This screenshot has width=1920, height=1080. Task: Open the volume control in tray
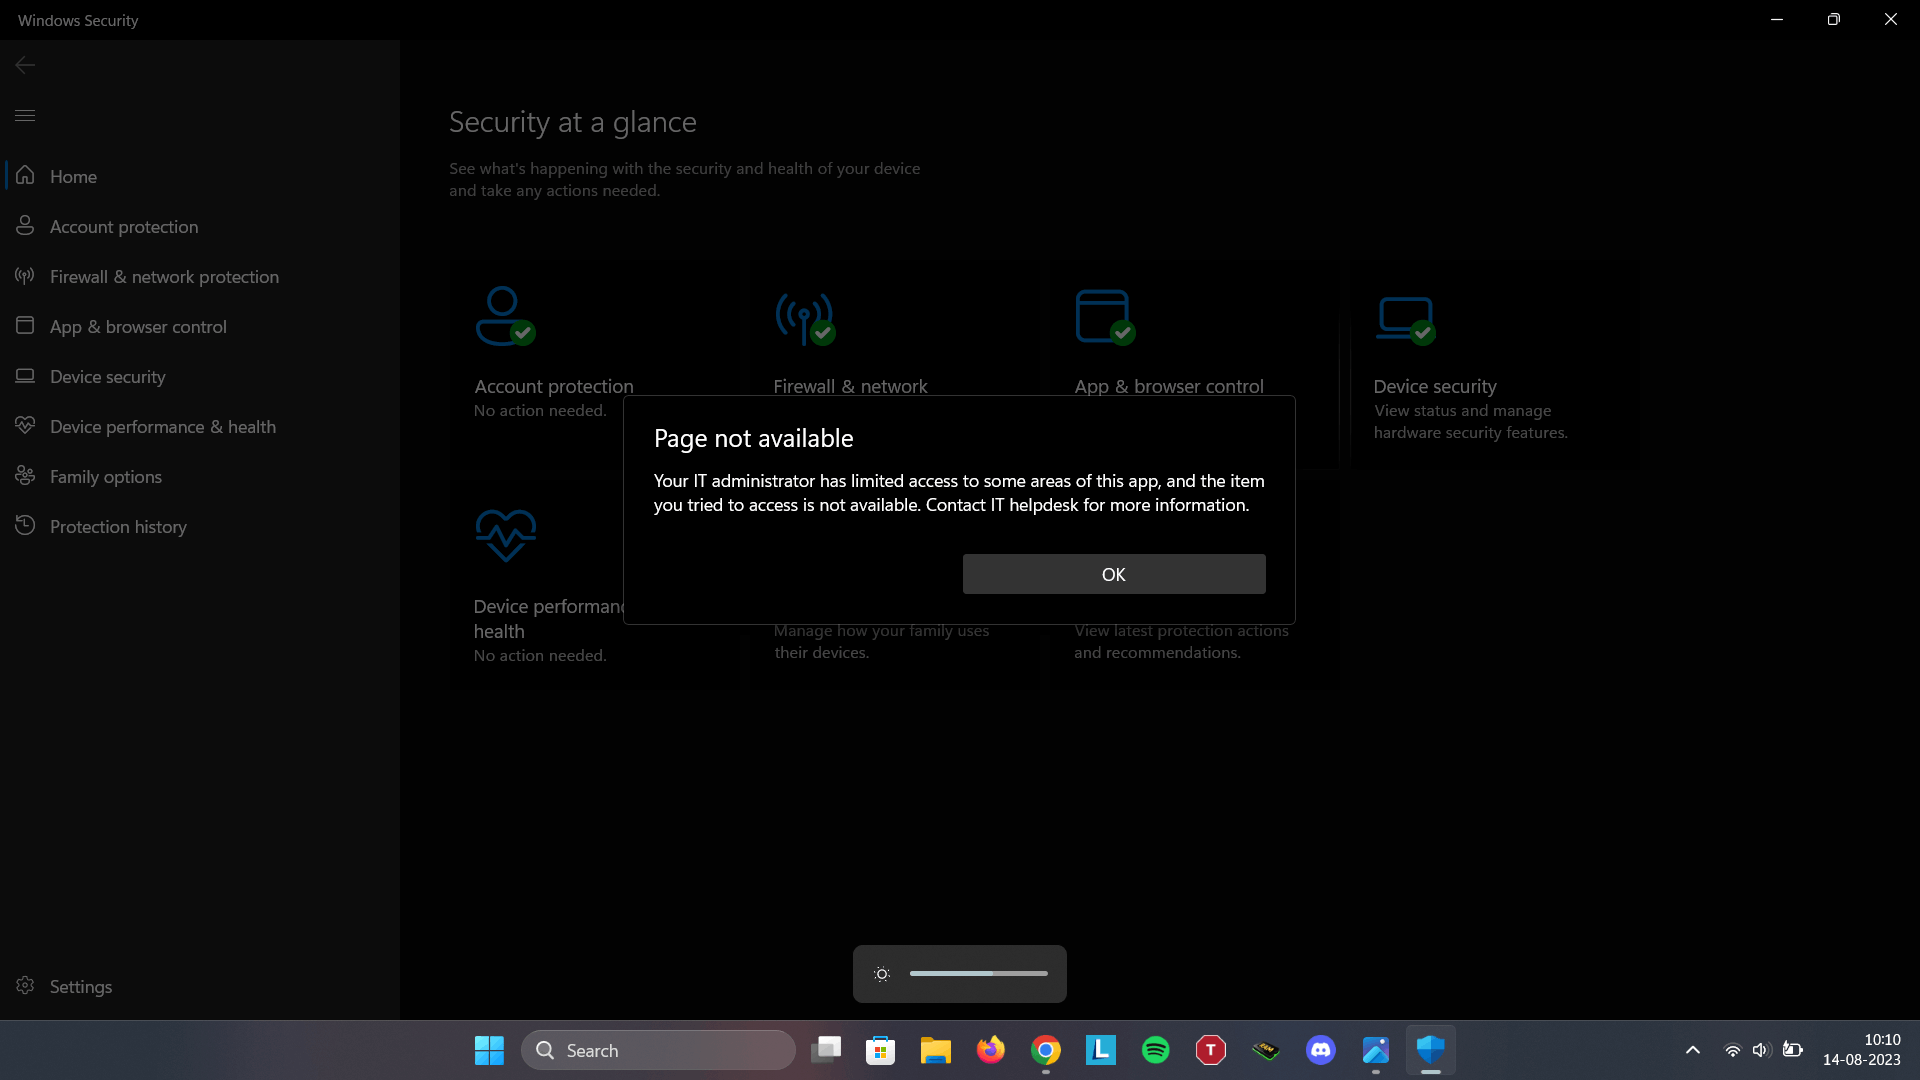click(x=1761, y=1050)
